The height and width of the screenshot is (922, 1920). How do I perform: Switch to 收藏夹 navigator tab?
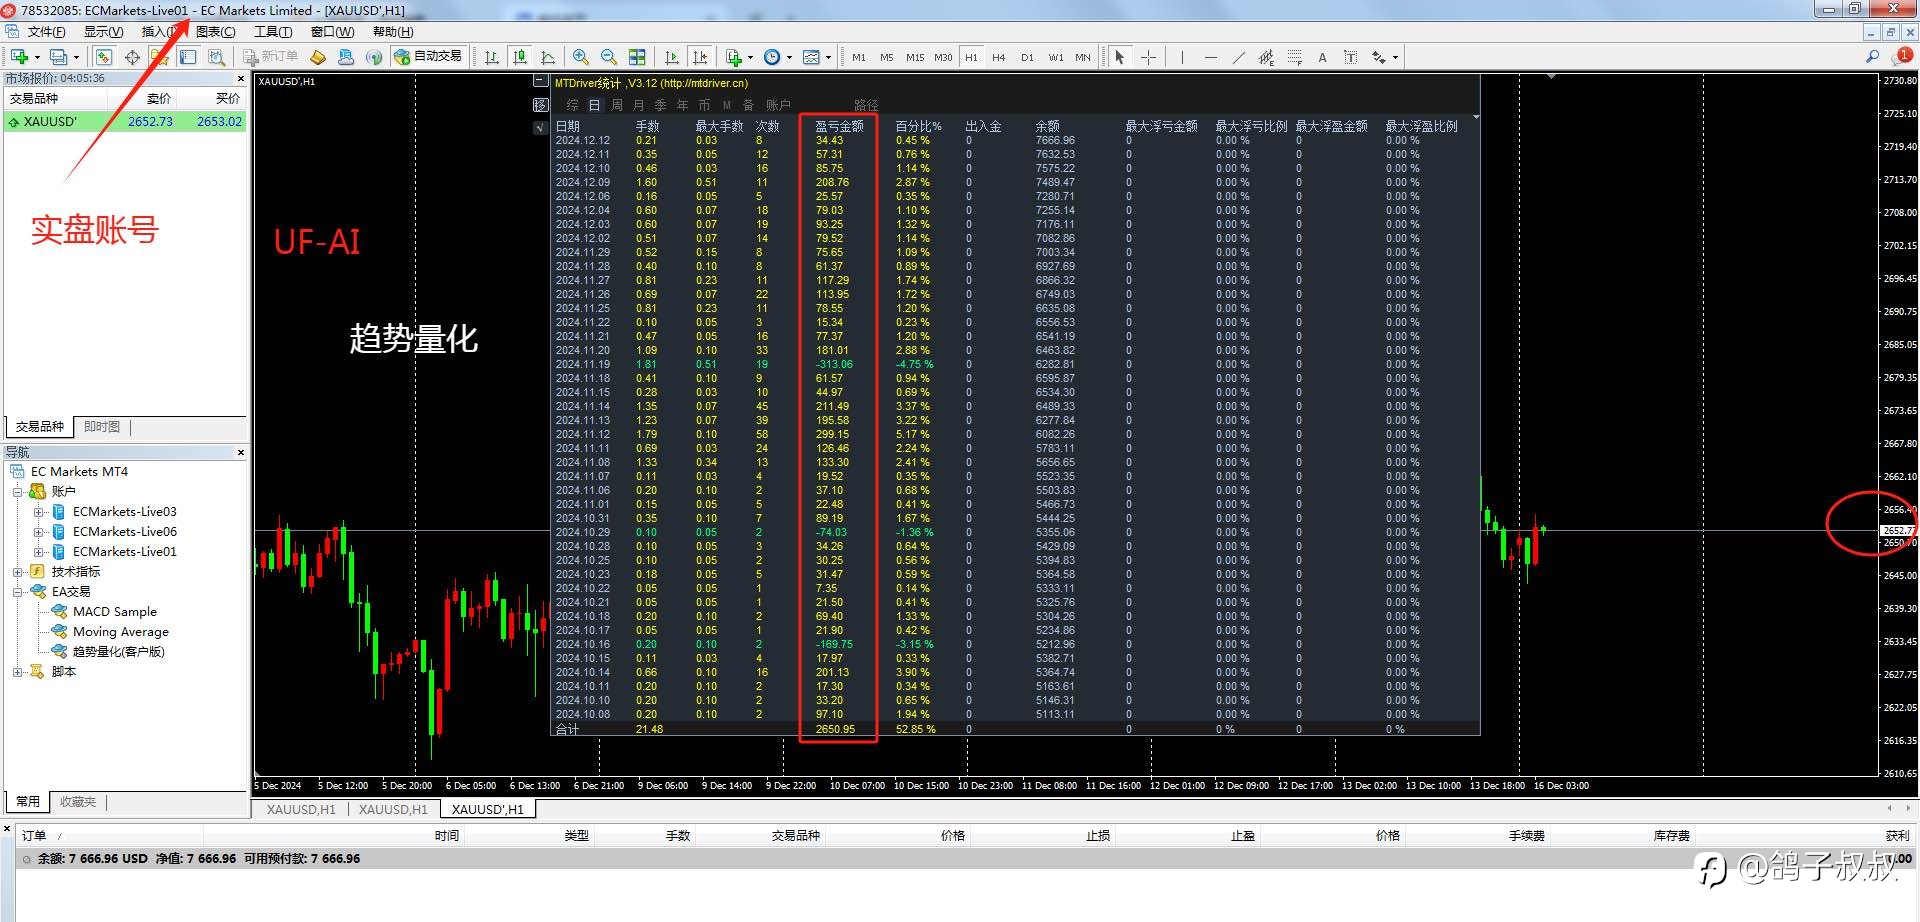[x=78, y=802]
